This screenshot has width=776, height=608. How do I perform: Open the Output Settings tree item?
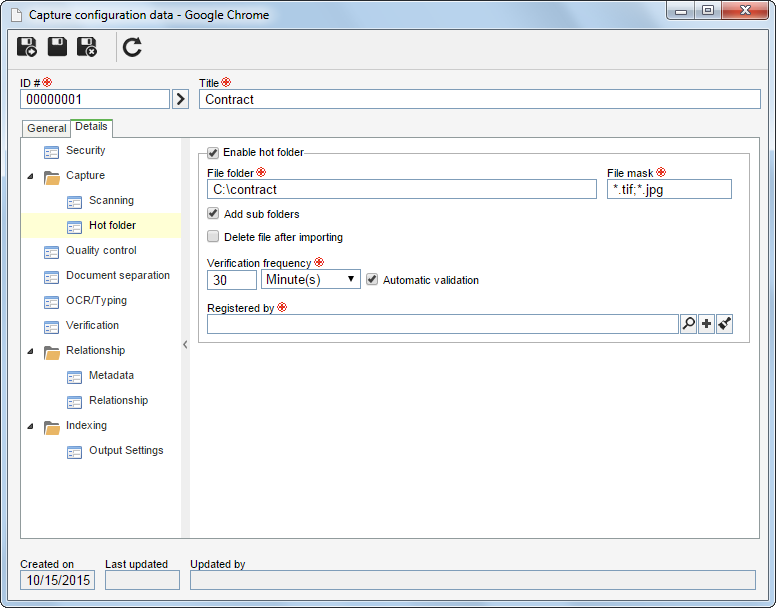126,450
